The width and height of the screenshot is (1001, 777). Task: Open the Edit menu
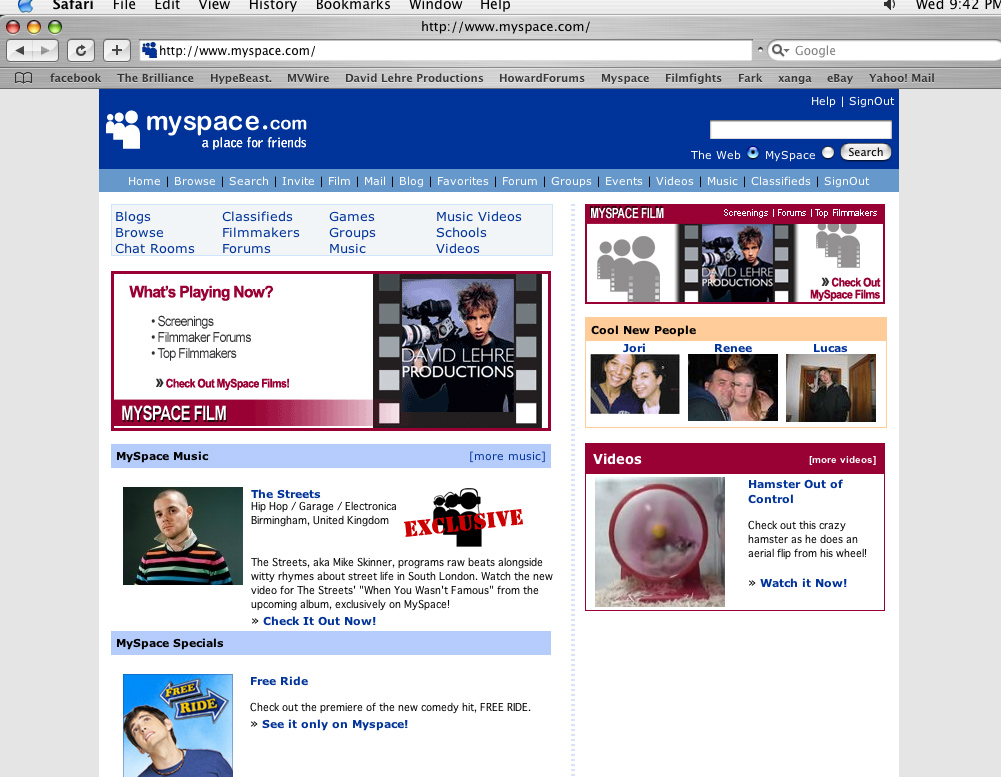167,6
